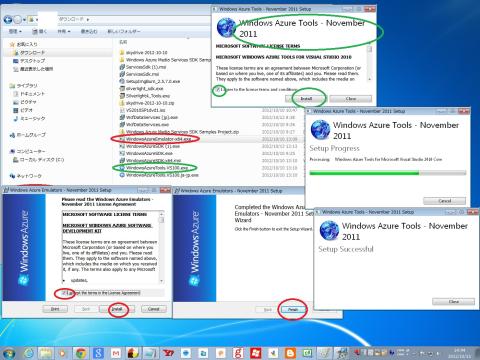Click Install in the Emulators license dialog
480x360 pixels.
point(117,309)
